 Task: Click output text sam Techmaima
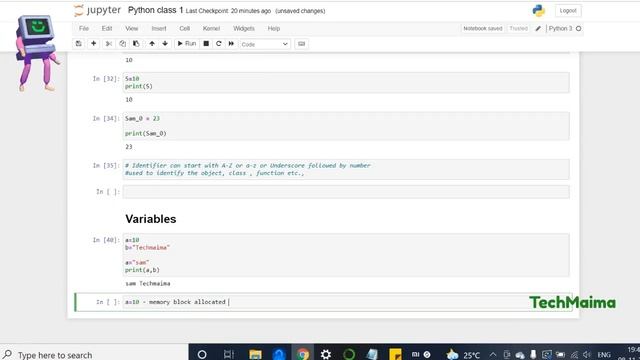pos(148,283)
